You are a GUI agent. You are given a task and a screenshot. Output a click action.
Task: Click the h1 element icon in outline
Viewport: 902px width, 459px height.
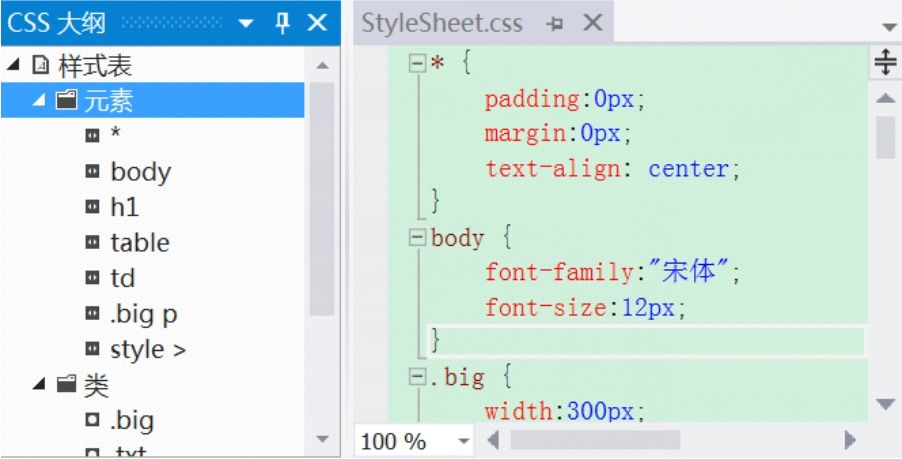(92, 207)
